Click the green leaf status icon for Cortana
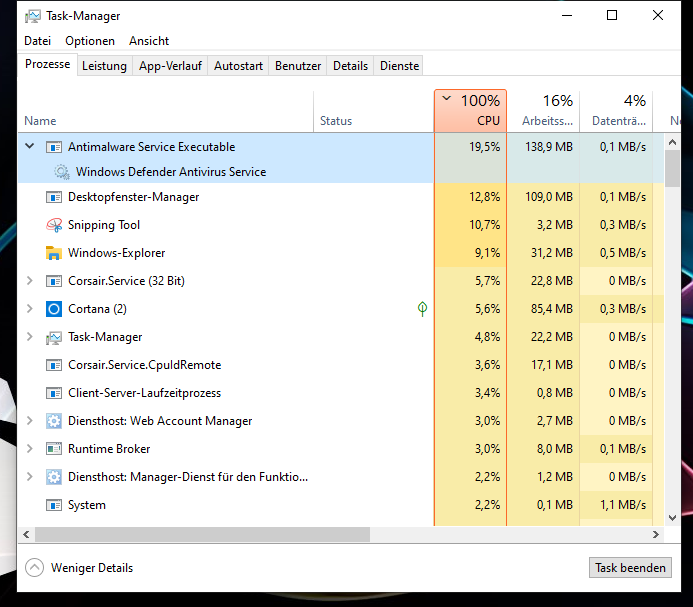Screen dimensions: 693x607 (422, 309)
